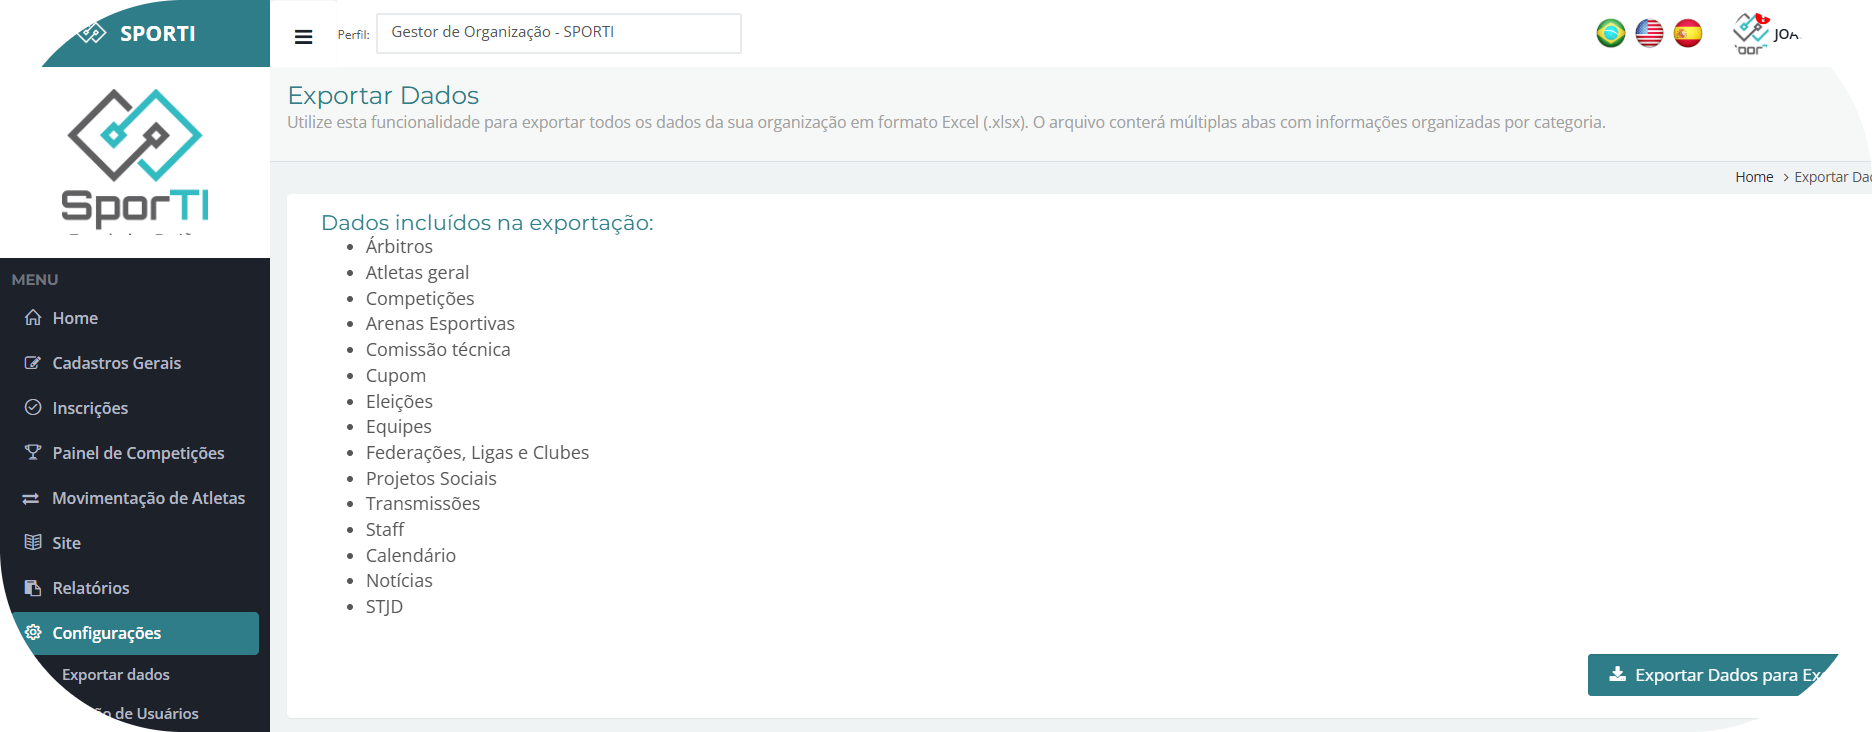Click the Relatórios report icon
1872x732 pixels.
pos(33,588)
